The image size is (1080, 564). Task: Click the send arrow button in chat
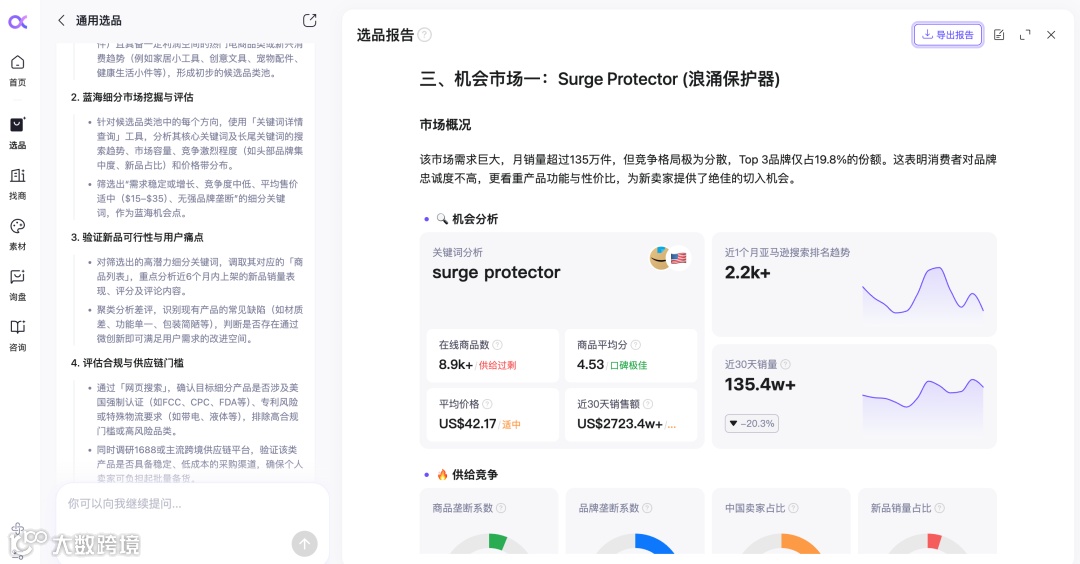[304, 543]
